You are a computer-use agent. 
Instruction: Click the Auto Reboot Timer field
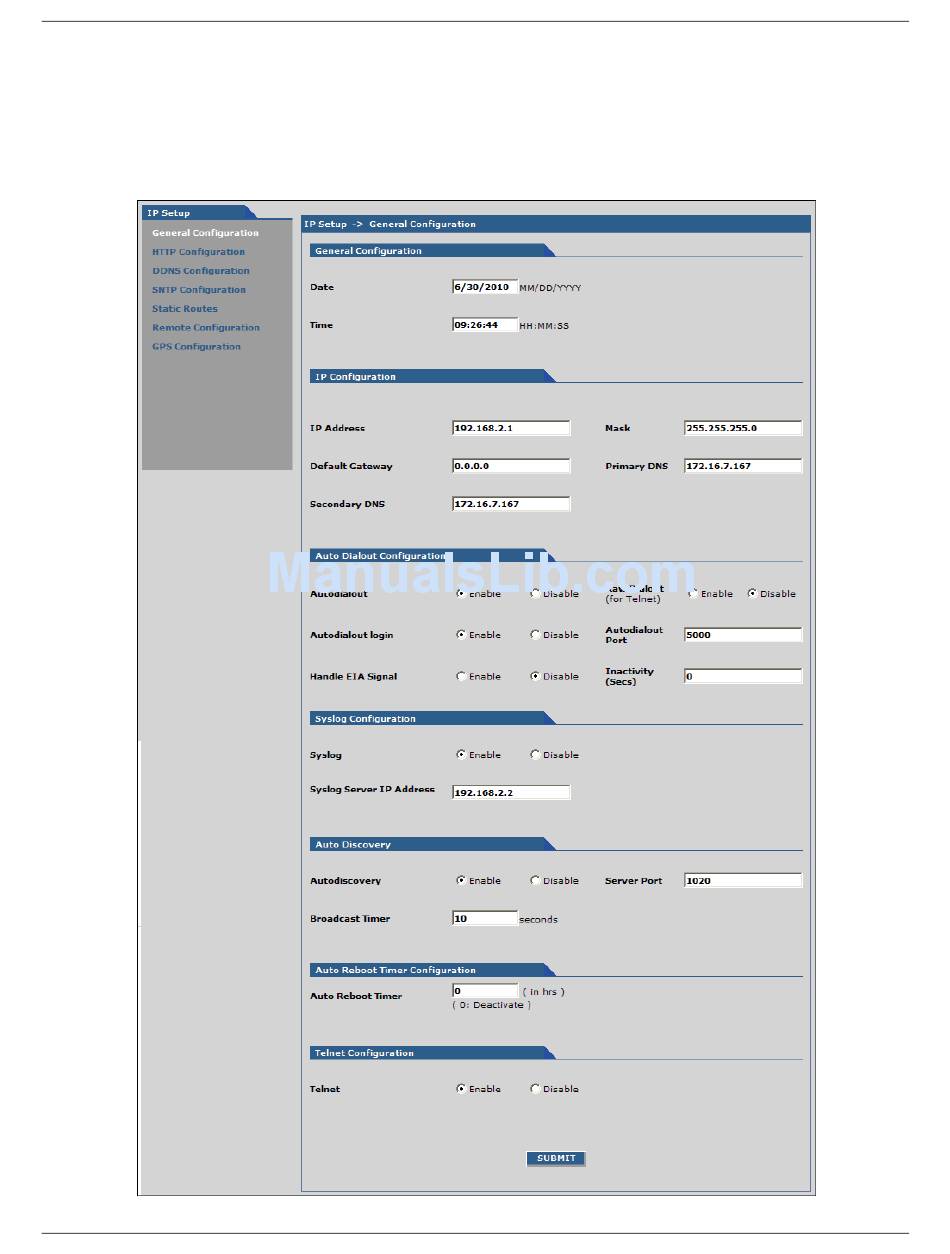[485, 992]
